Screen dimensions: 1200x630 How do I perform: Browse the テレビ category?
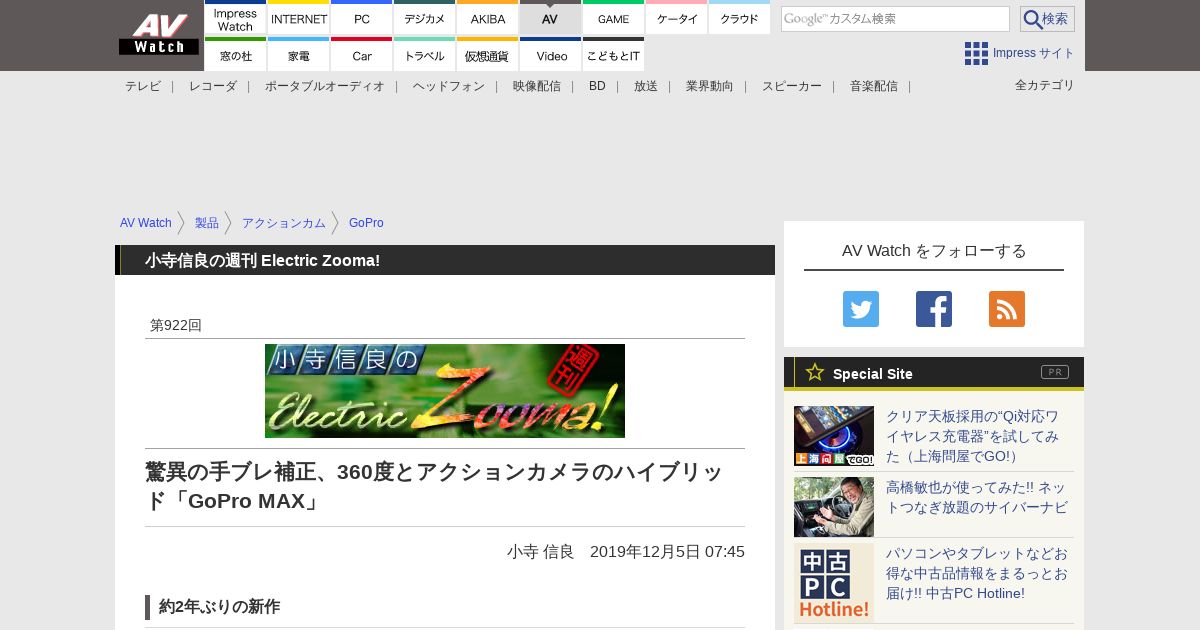pyautogui.click(x=143, y=86)
